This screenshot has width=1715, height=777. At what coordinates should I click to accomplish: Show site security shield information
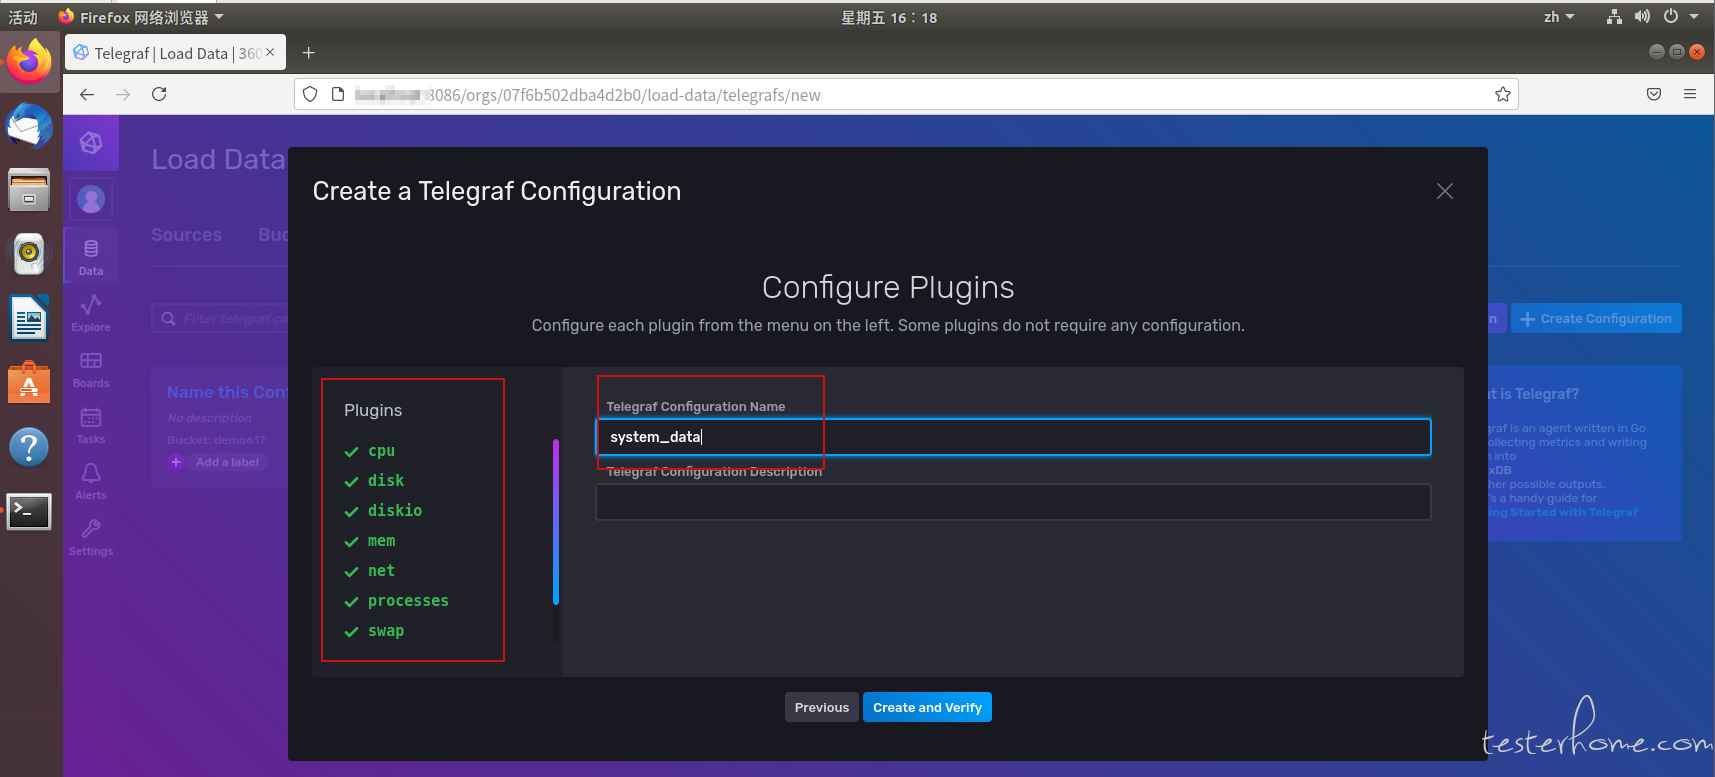[310, 94]
